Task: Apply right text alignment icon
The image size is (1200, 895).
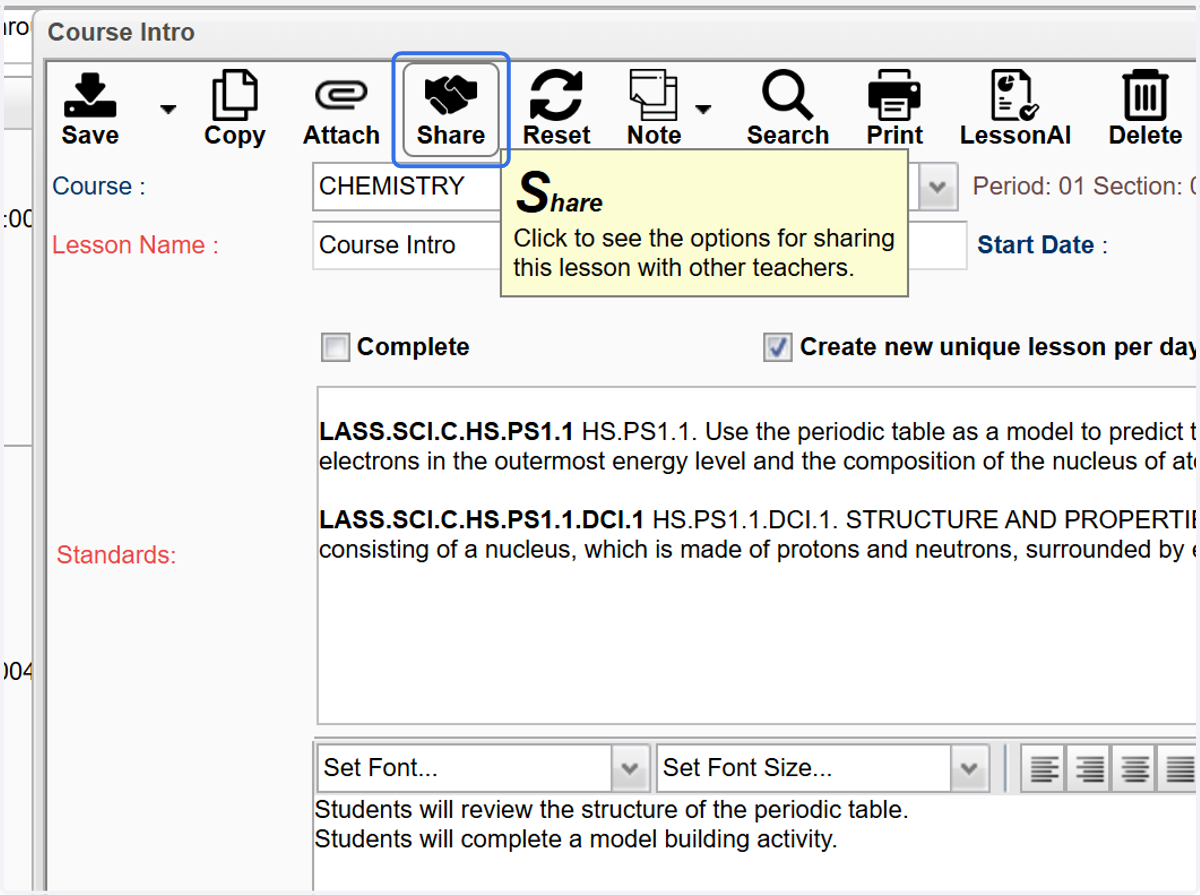Action: click(1089, 768)
